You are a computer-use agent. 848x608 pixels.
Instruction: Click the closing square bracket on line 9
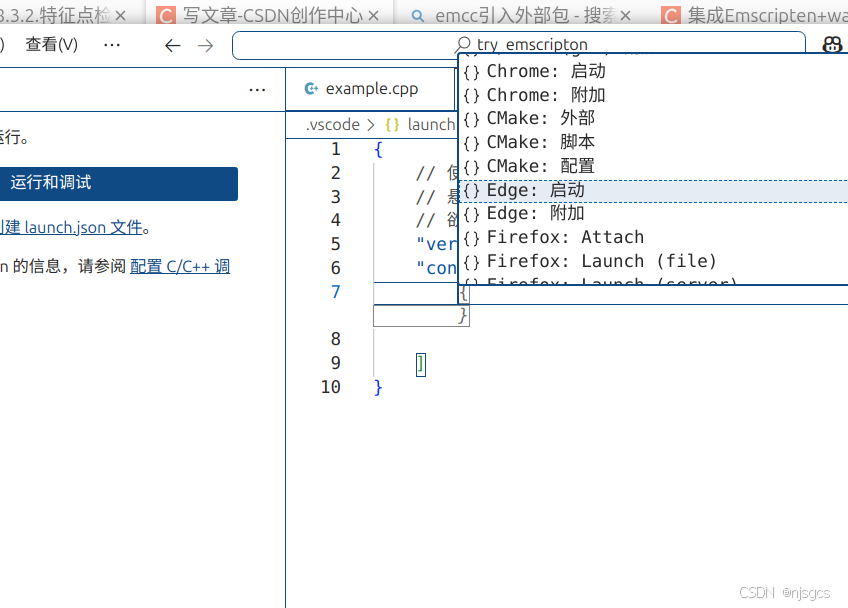click(x=421, y=364)
